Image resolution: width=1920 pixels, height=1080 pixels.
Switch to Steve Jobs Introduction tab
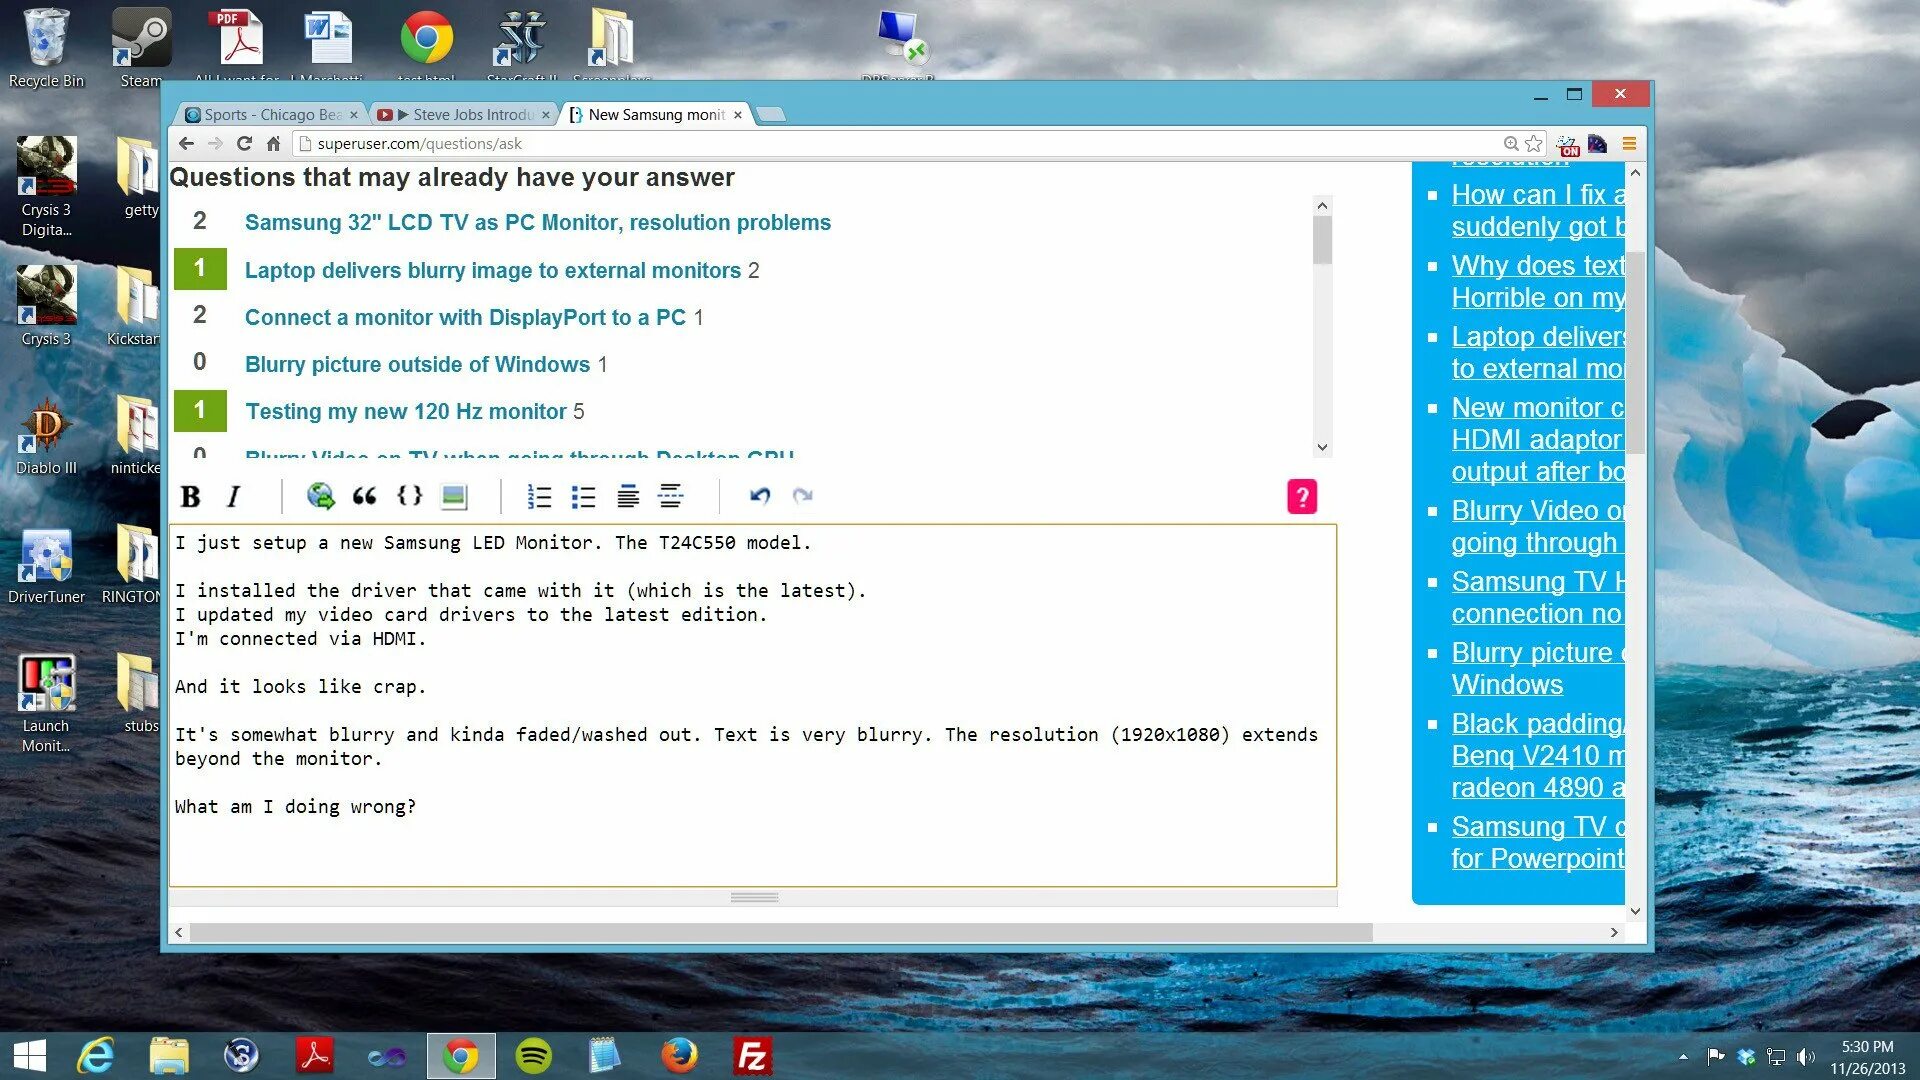(465, 115)
